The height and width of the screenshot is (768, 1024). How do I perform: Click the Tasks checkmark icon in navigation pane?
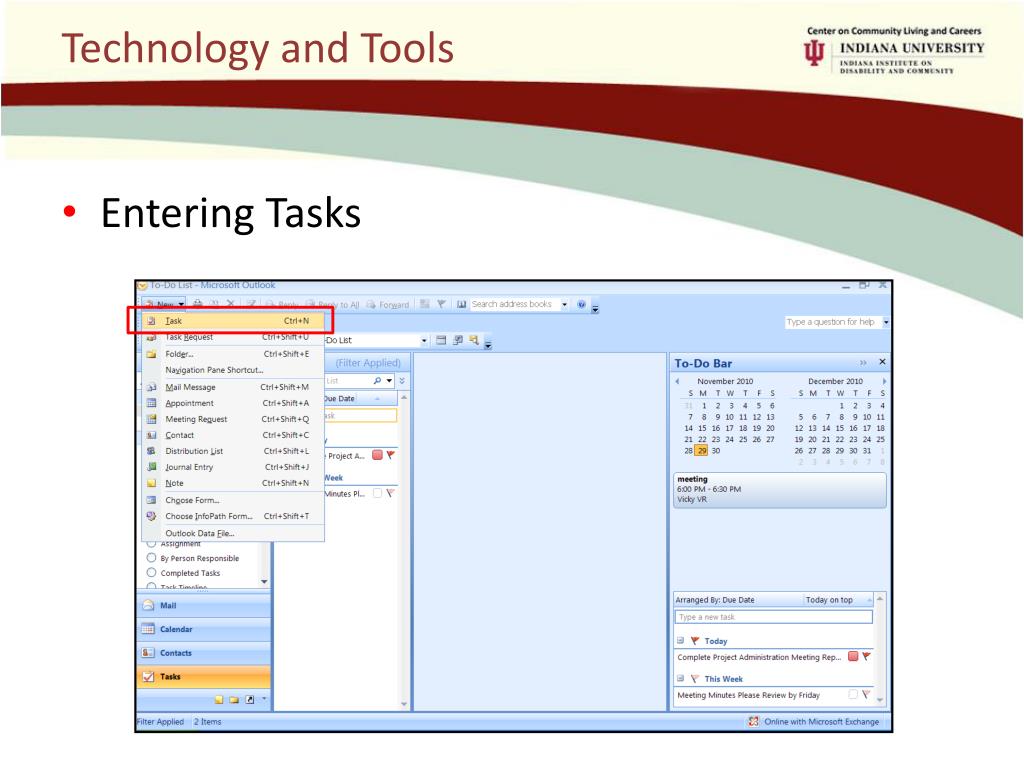148,677
